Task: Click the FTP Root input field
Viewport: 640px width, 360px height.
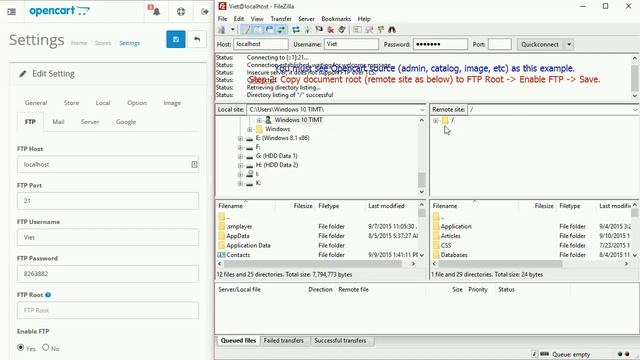Action: coord(108,310)
